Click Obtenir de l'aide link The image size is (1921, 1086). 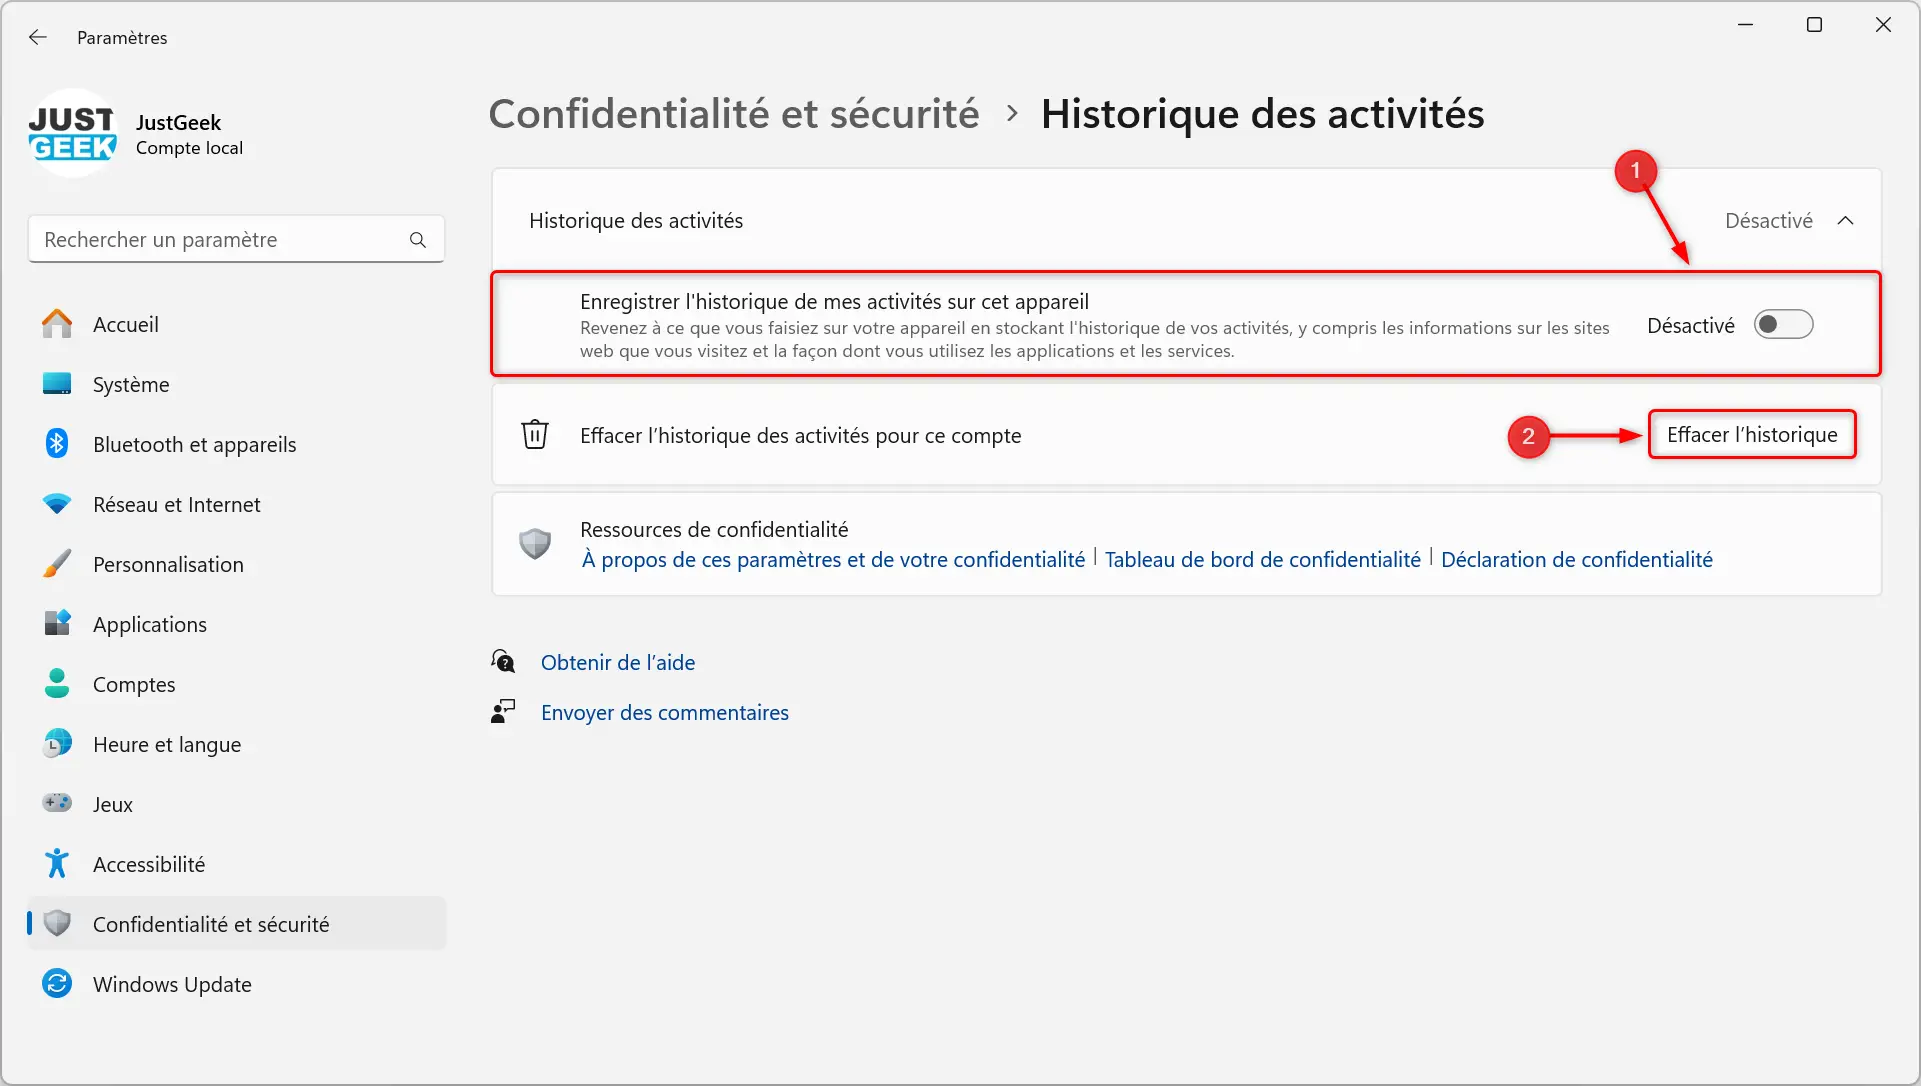point(618,662)
